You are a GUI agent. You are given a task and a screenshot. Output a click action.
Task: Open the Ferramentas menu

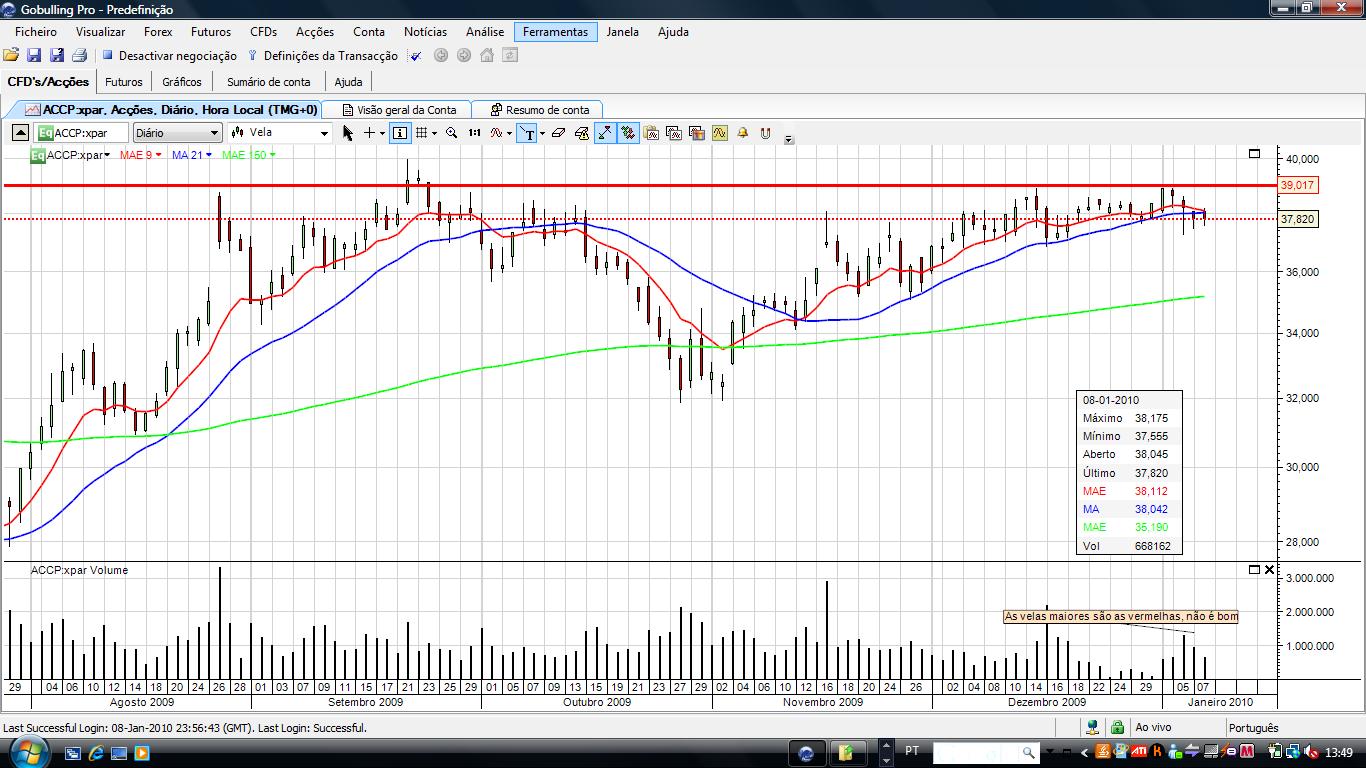point(555,32)
